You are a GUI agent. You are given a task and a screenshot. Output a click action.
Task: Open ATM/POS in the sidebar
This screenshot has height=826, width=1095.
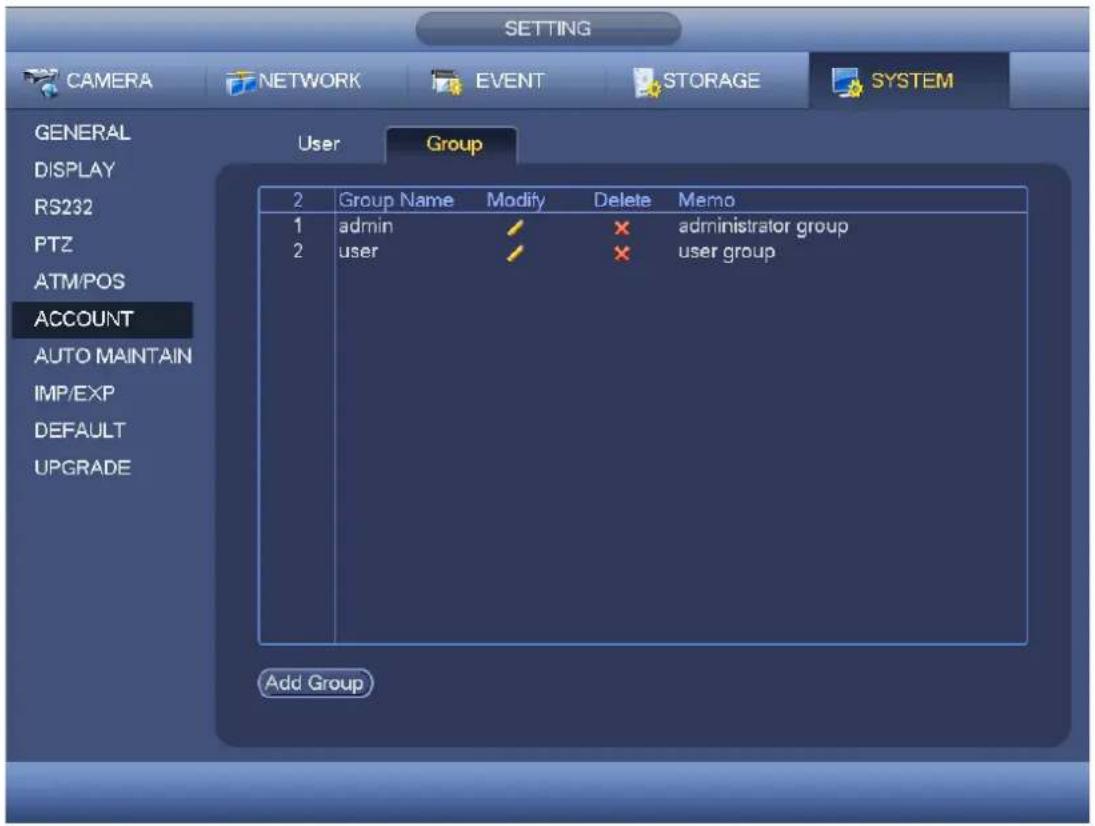(x=80, y=281)
